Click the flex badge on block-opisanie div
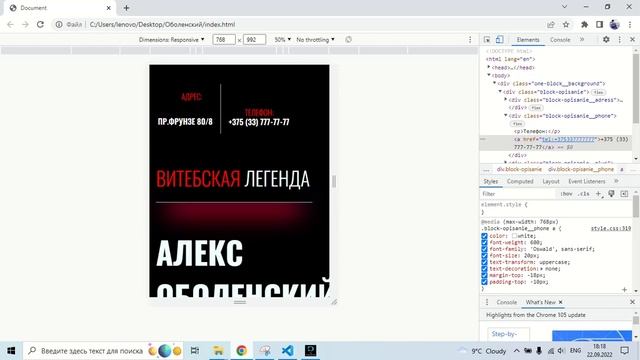 [x=598, y=92]
